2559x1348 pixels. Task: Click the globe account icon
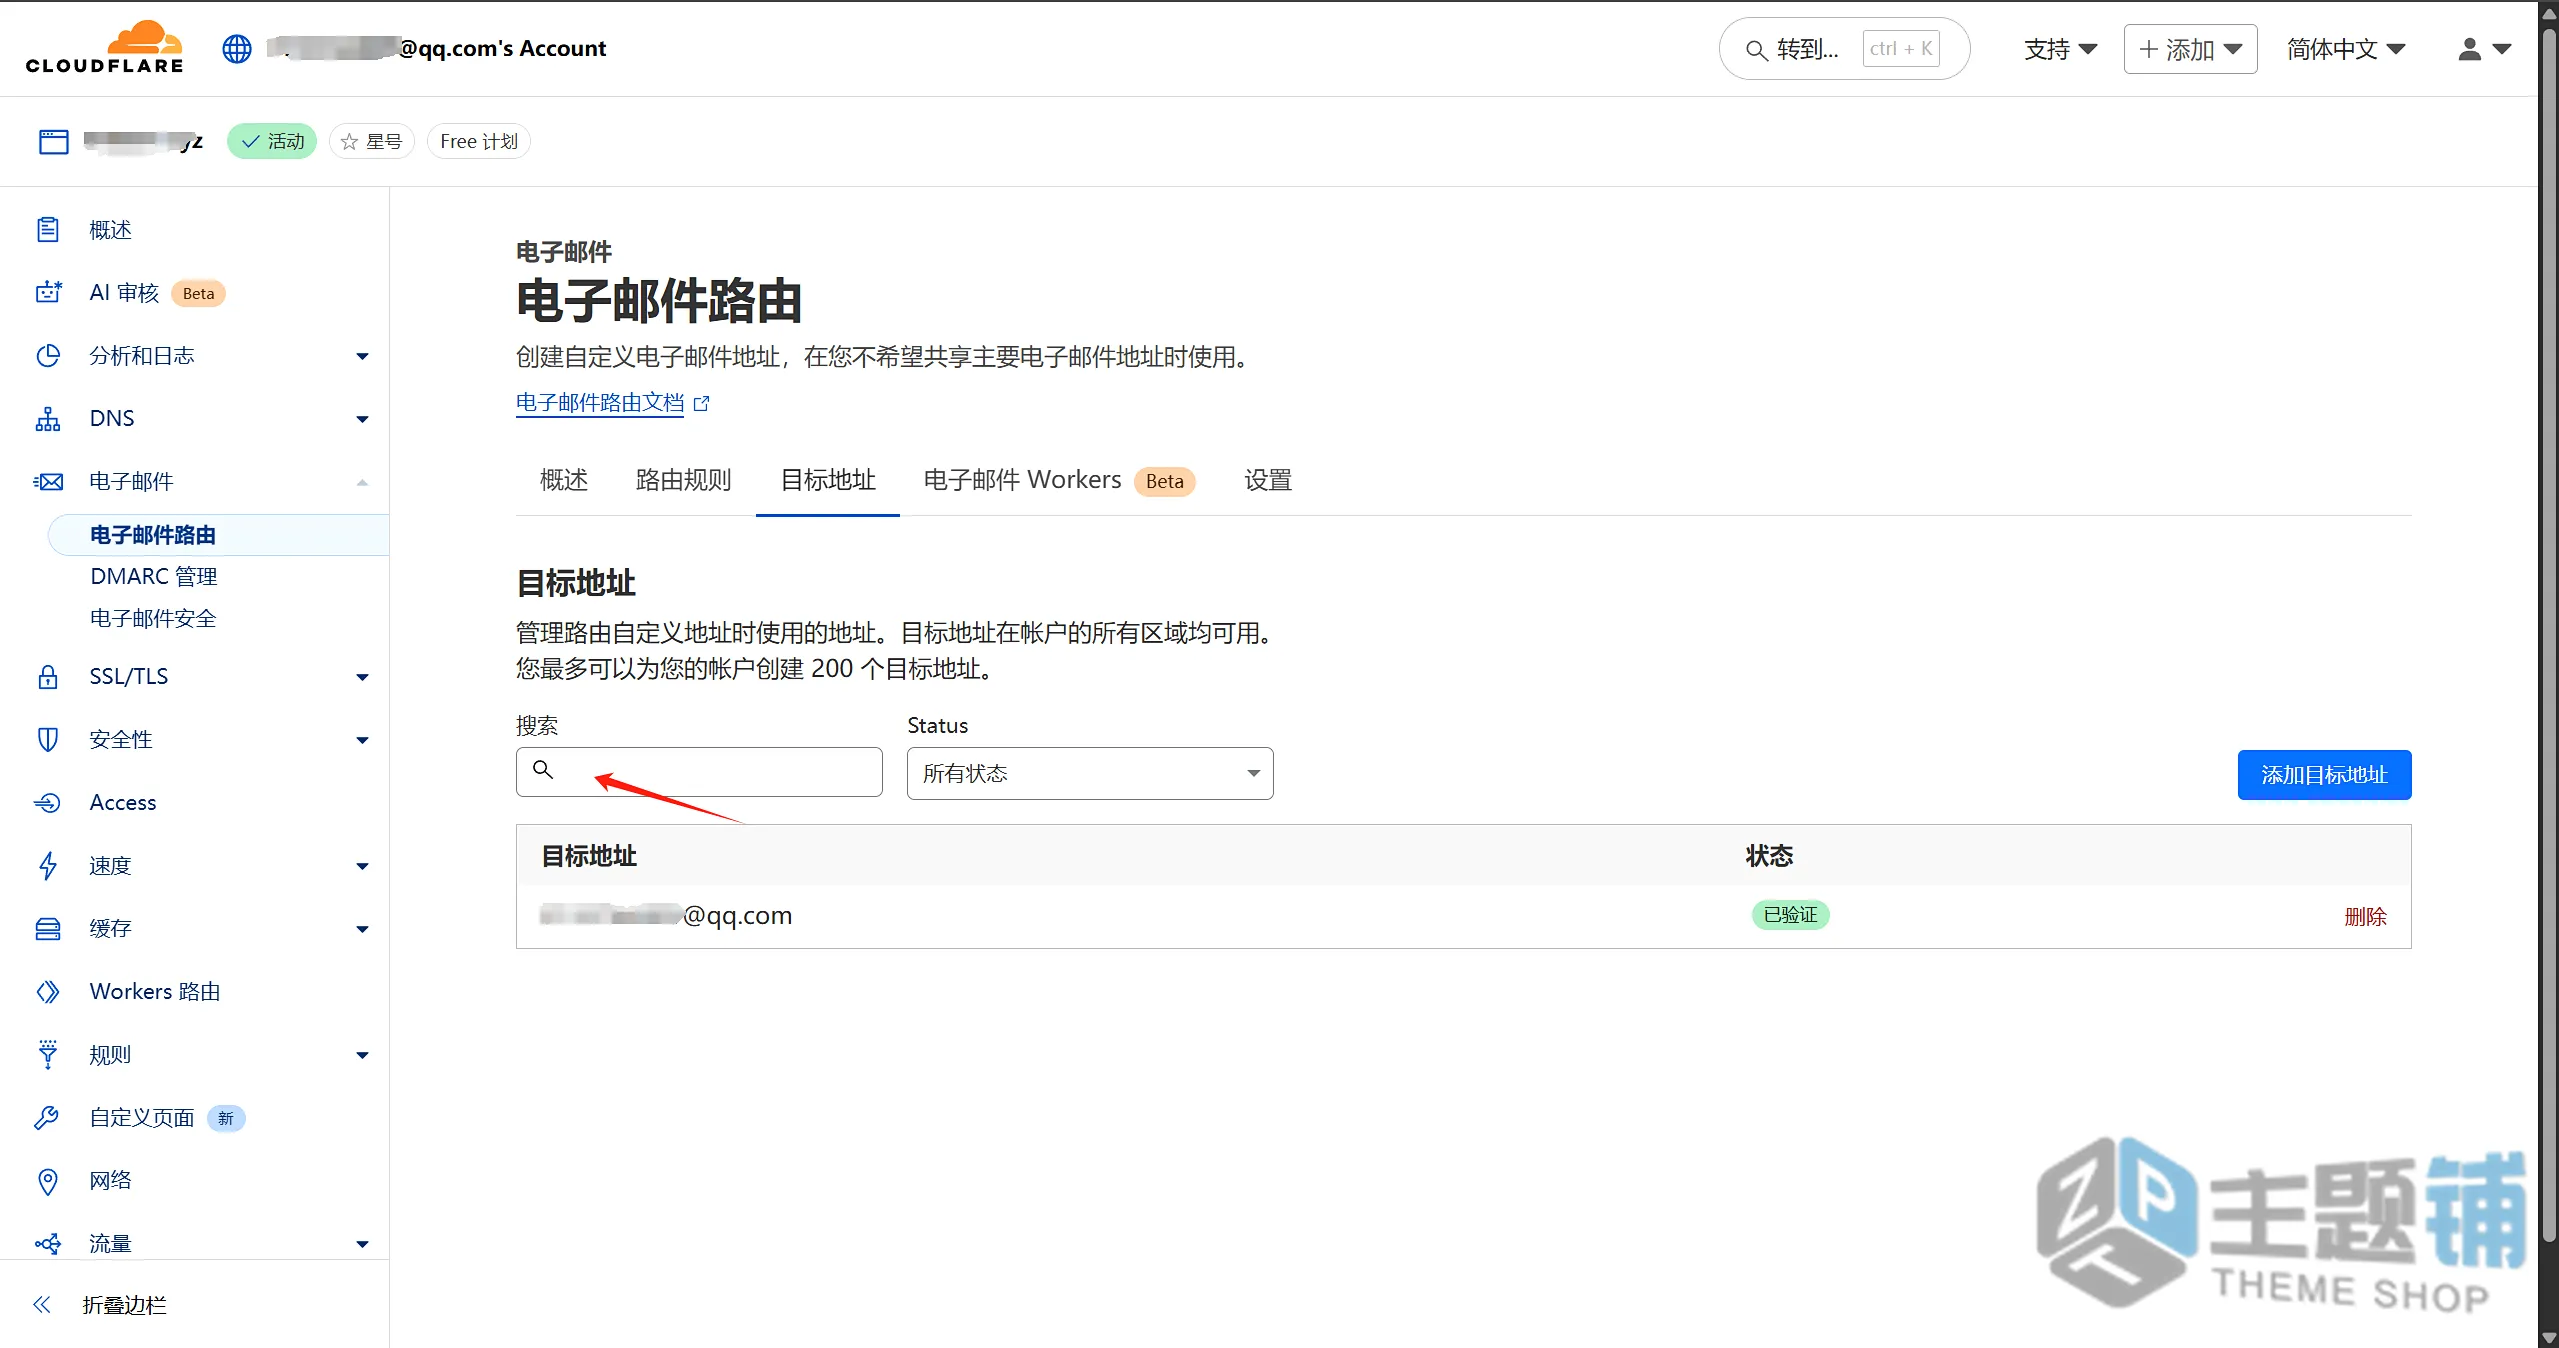(x=237, y=48)
